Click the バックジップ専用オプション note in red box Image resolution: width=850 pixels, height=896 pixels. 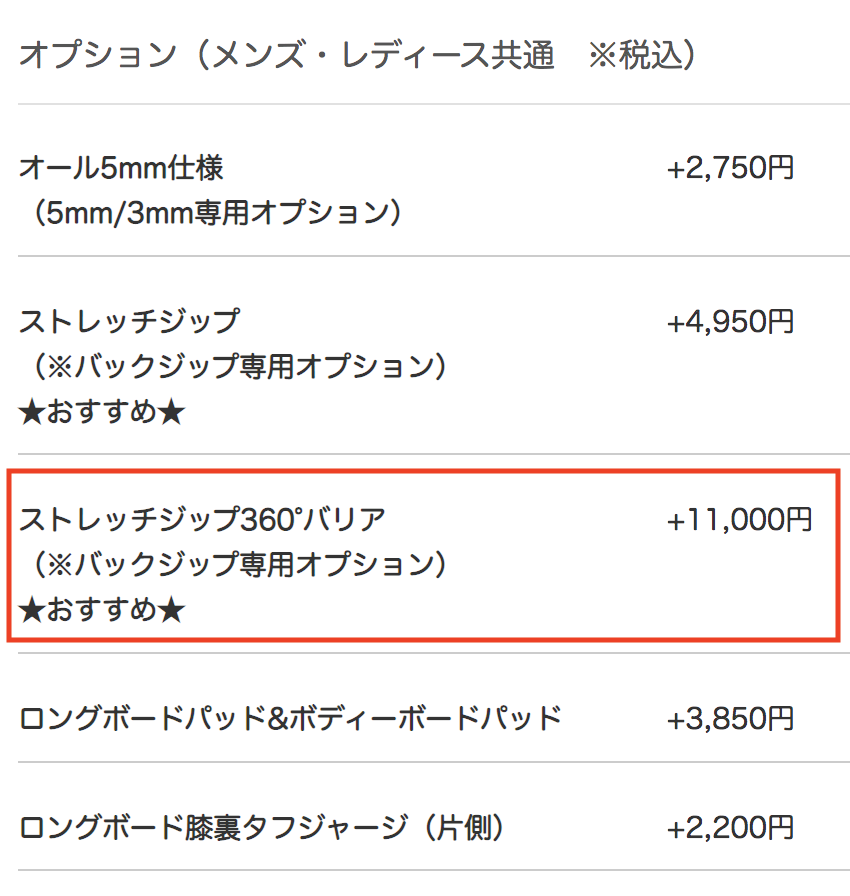coord(240,564)
